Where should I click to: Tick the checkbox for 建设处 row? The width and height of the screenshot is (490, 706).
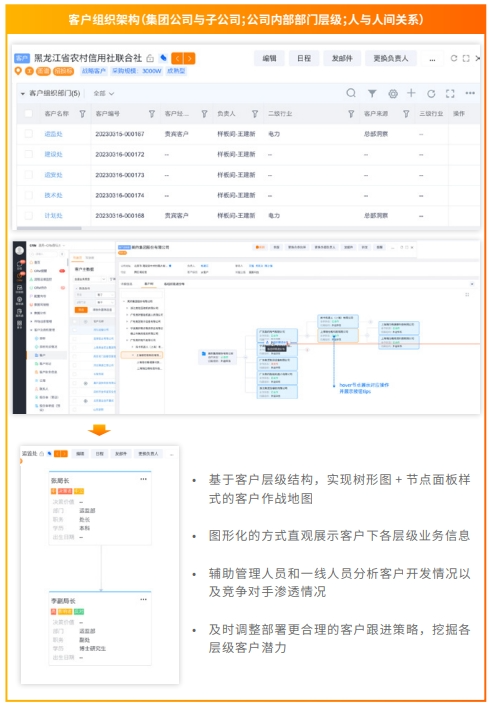click(x=28, y=154)
